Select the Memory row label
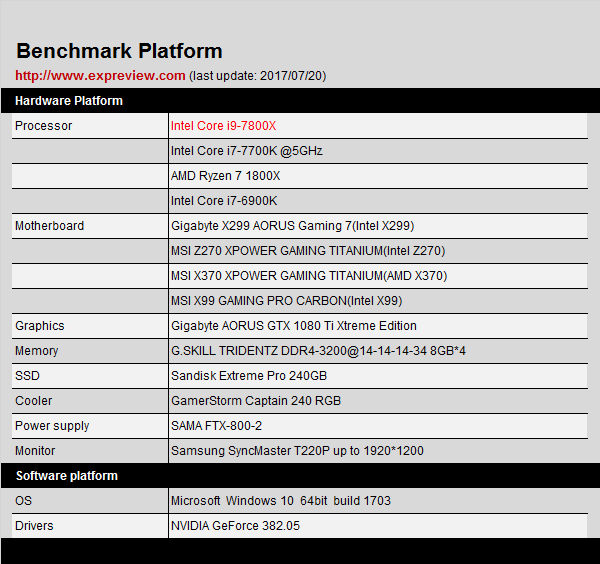The height and width of the screenshot is (564, 600). [36, 351]
